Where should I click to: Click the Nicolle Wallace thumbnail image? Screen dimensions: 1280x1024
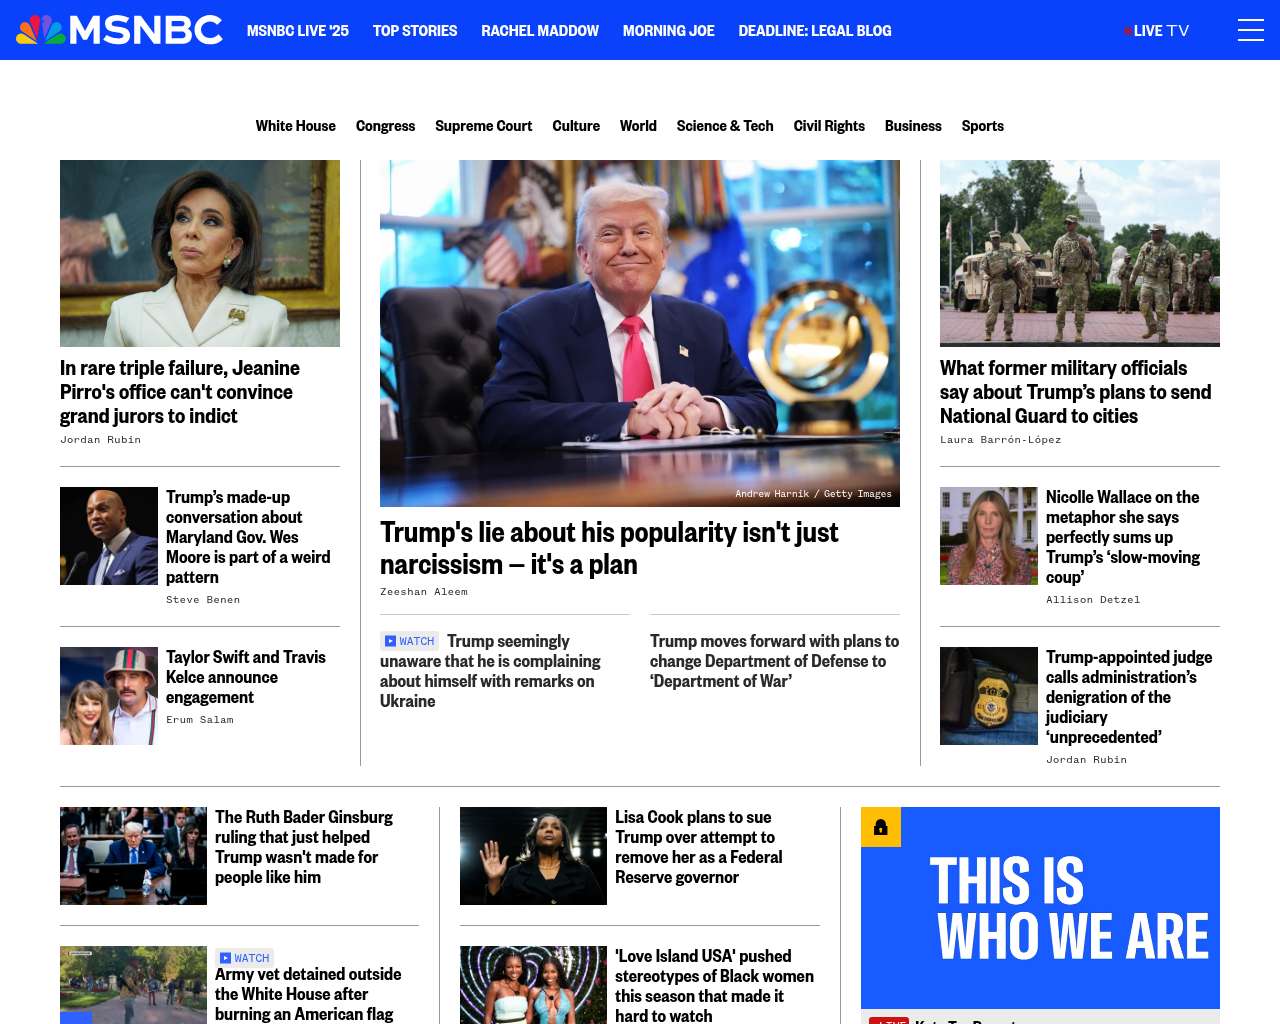[x=989, y=536]
